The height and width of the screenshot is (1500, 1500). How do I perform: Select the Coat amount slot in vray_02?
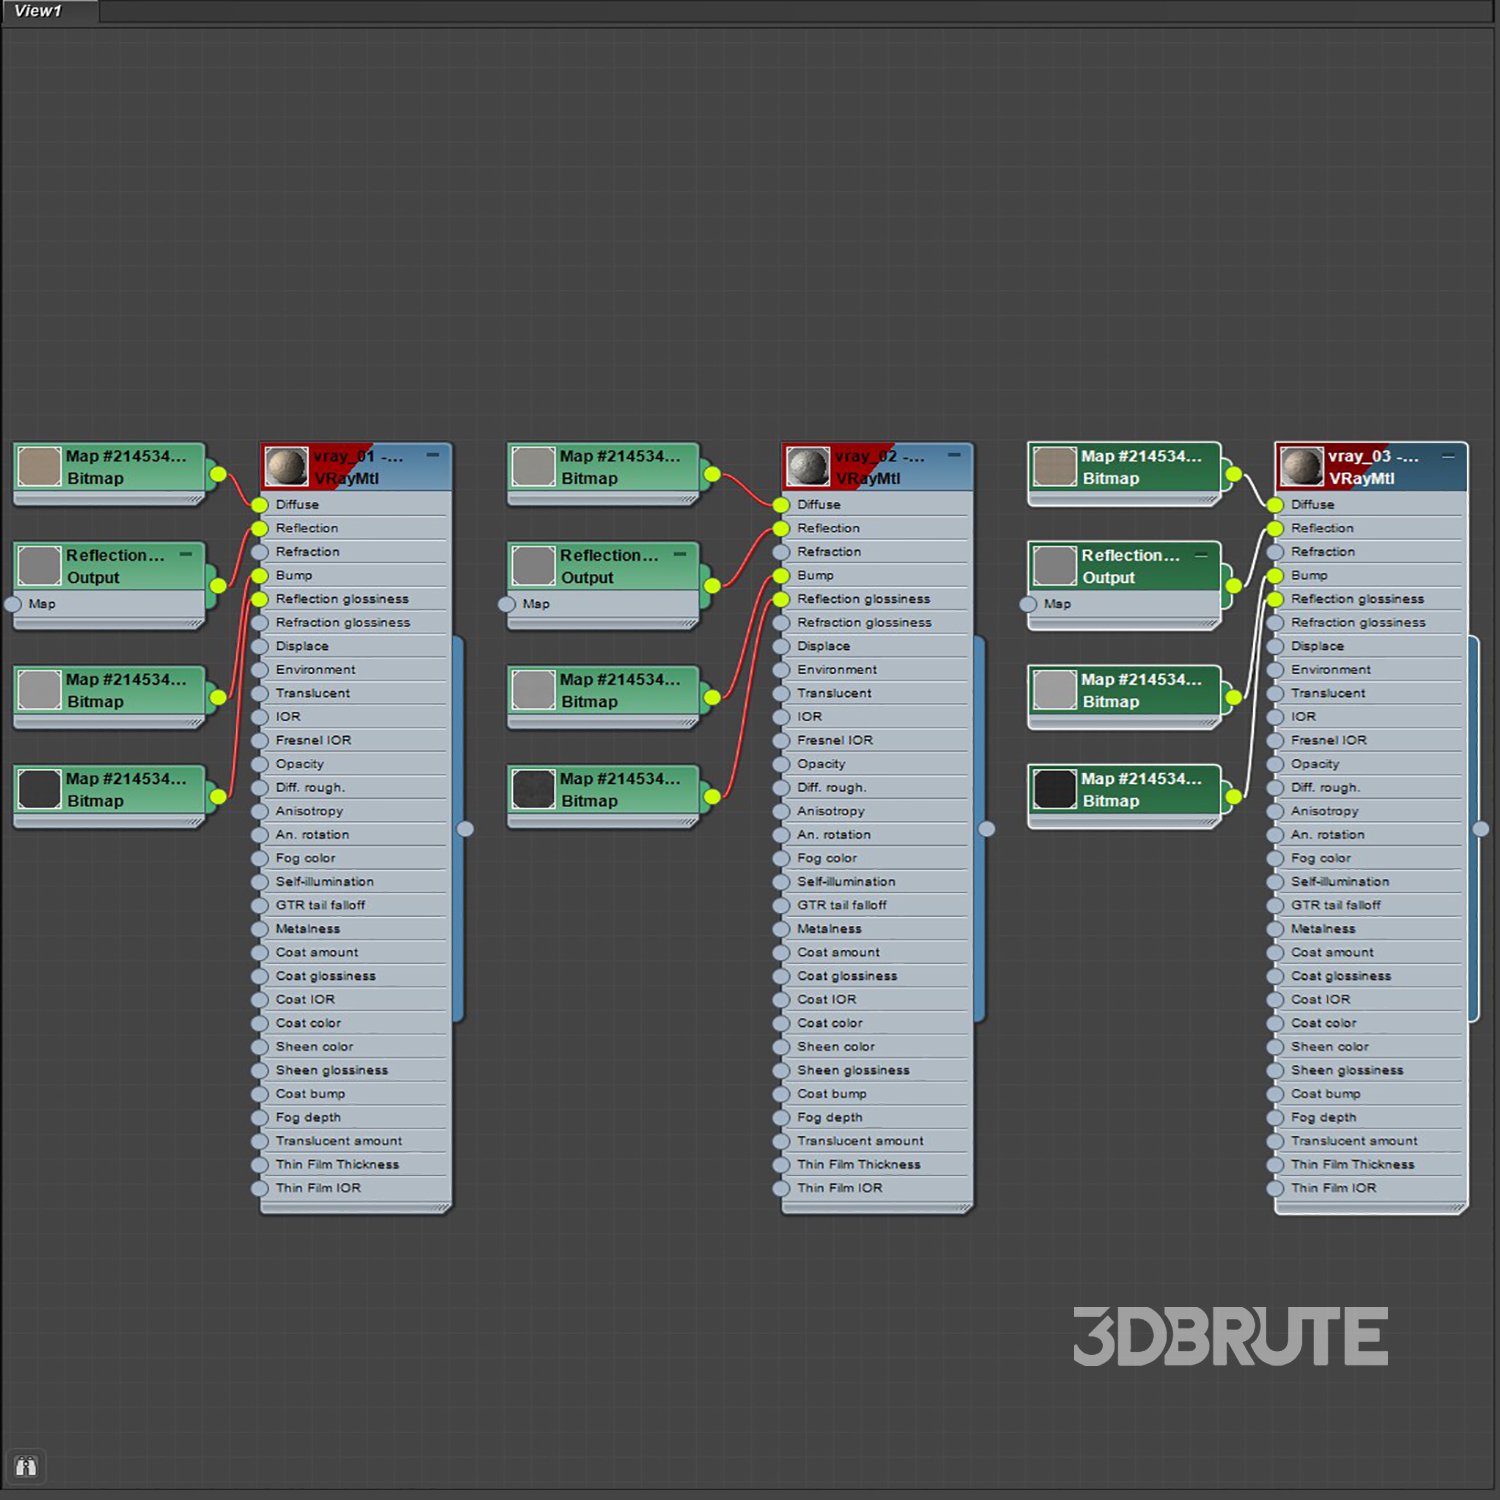838,953
